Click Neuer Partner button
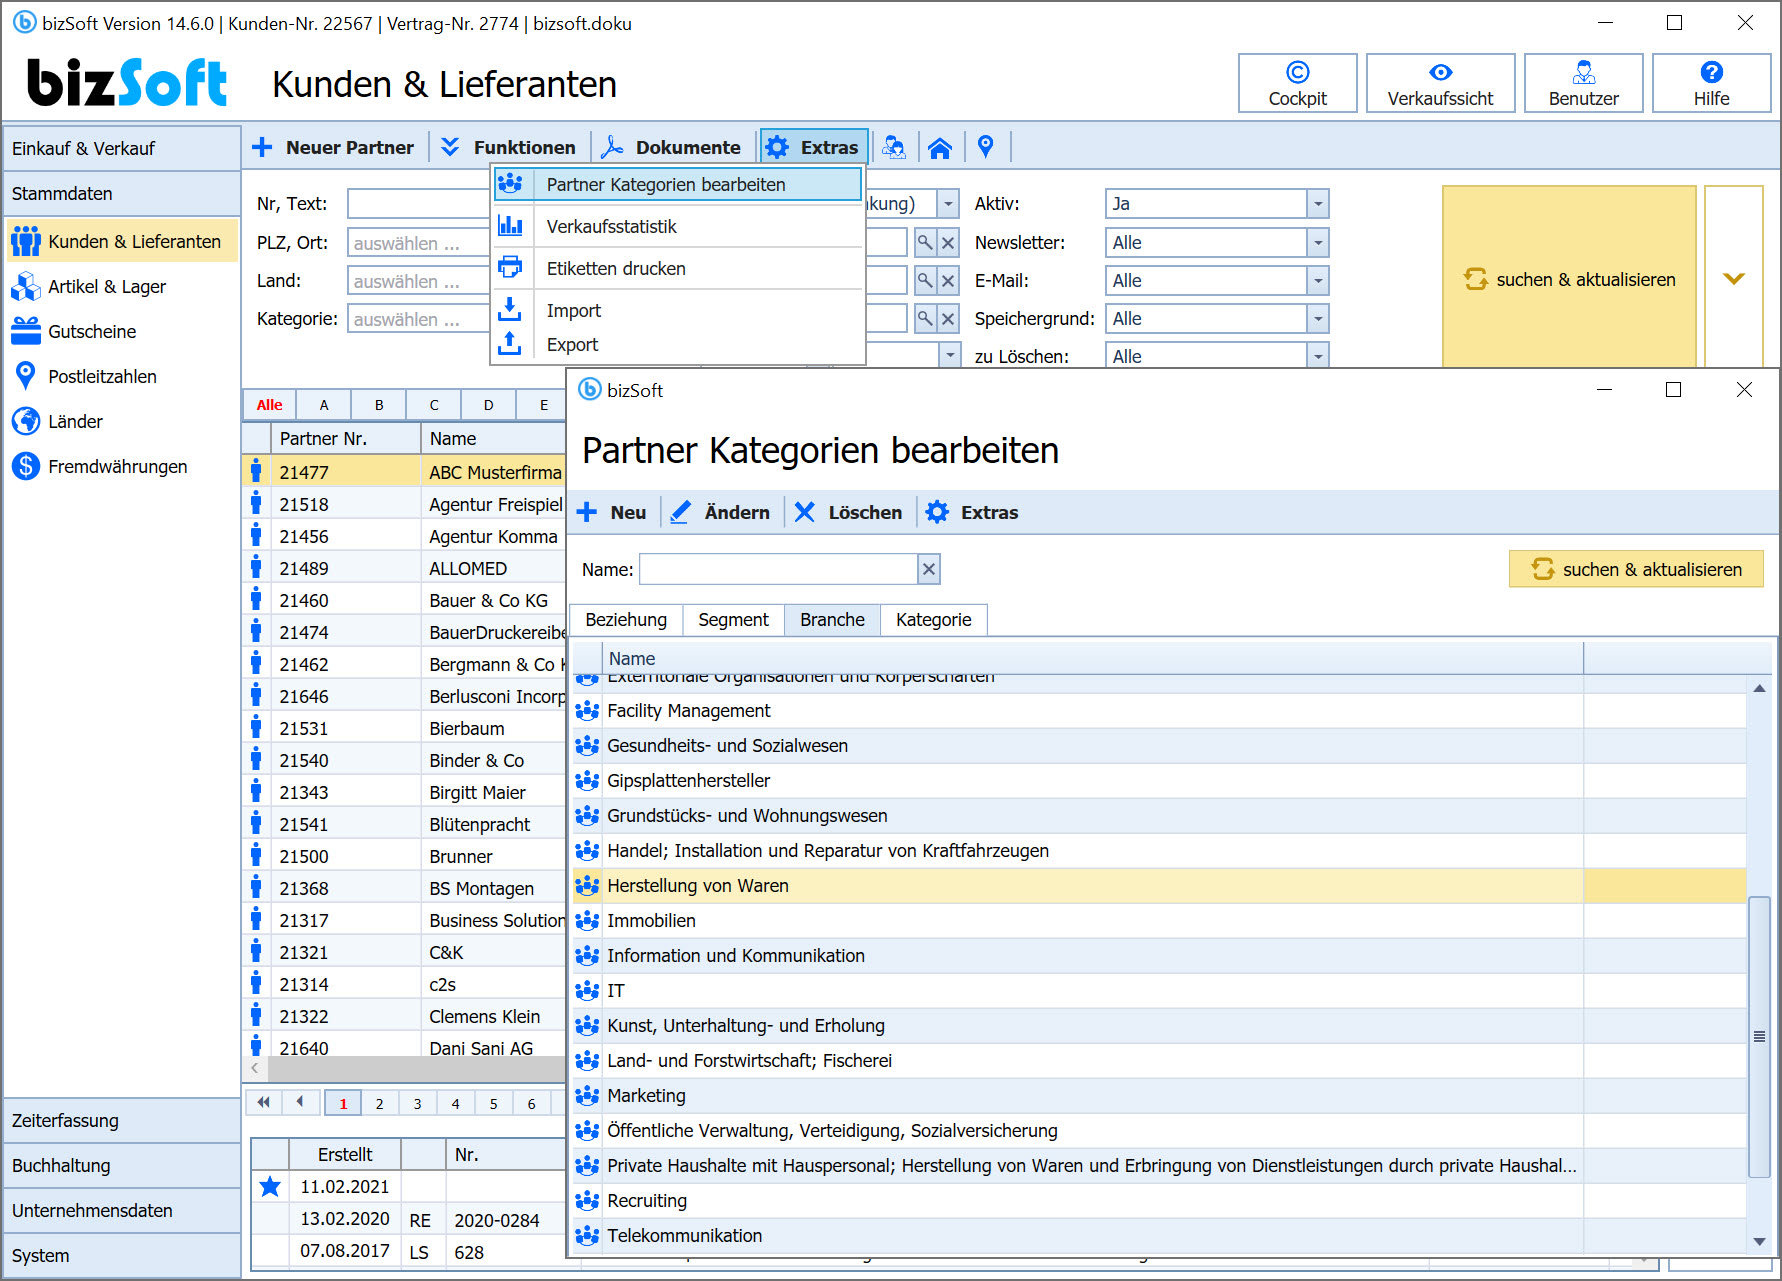The image size is (1782, 1281). (x=333, y=148)
